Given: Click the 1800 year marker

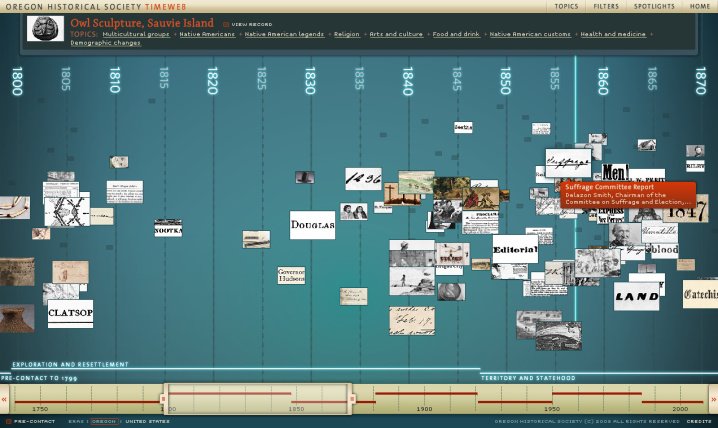Looking at the screenshot, I should click(x=17, y=81).
